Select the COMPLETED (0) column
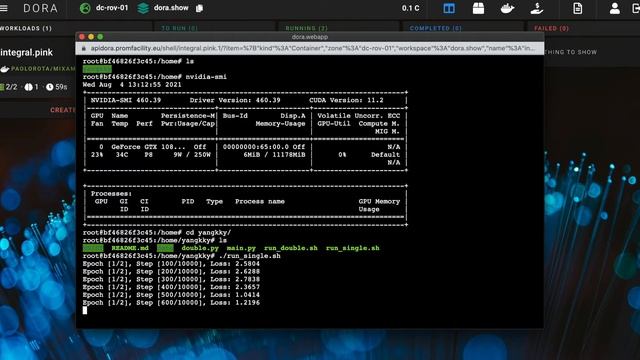The width and height of the screenshot is (640, 360). 436,28
